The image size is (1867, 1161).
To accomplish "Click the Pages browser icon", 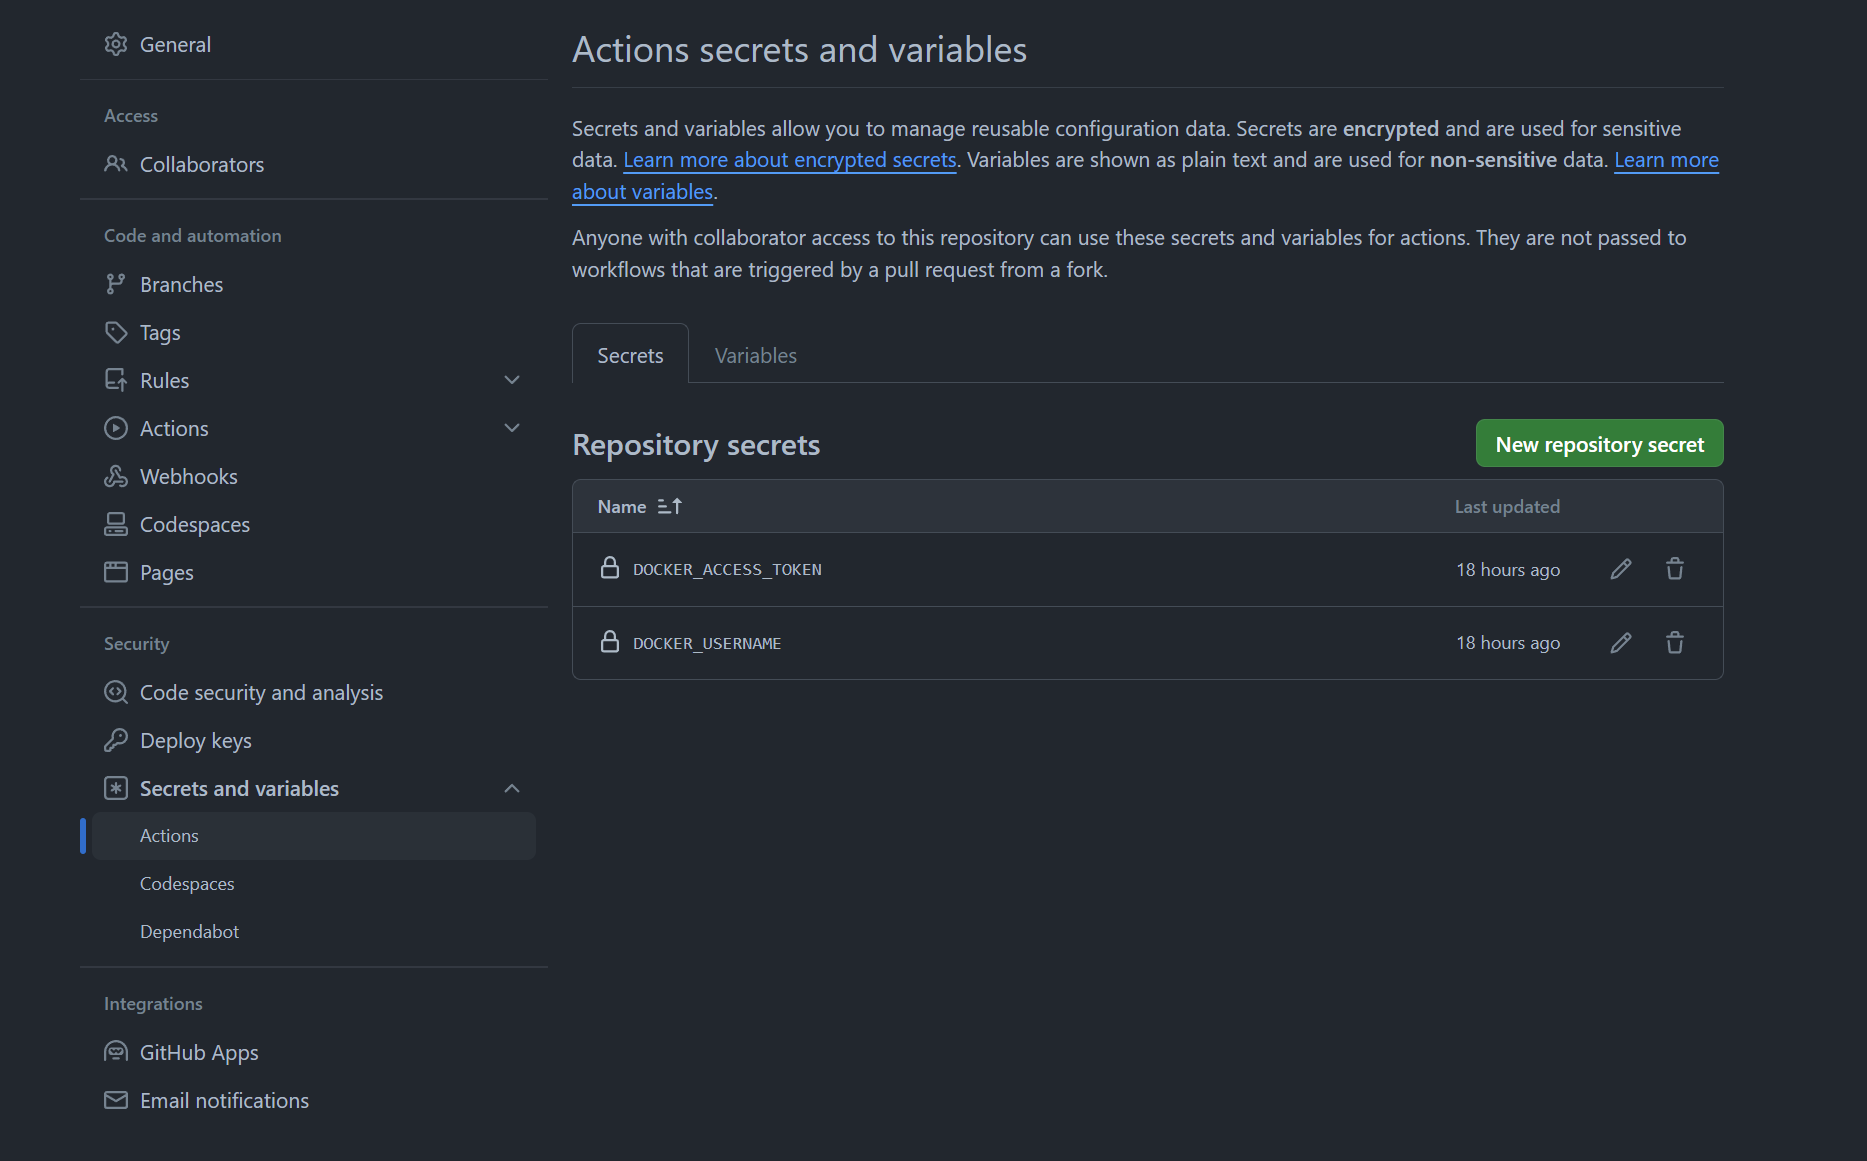I will (x=116, y=572).
